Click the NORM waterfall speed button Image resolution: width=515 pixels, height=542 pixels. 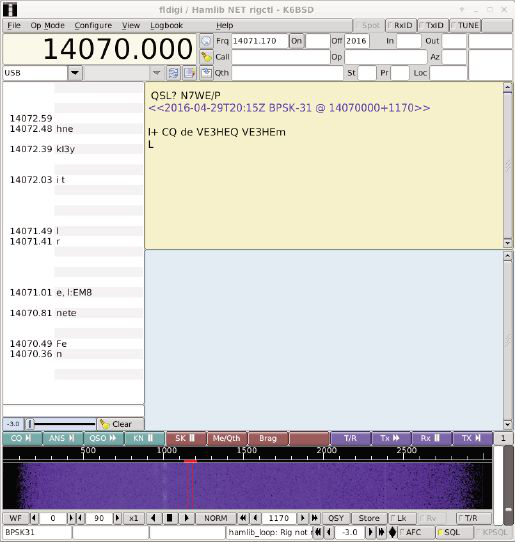(216, 518)
